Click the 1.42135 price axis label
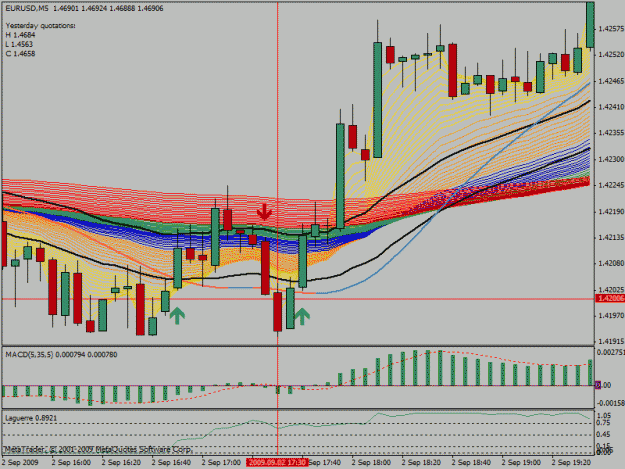 click(x=611, y=237)
